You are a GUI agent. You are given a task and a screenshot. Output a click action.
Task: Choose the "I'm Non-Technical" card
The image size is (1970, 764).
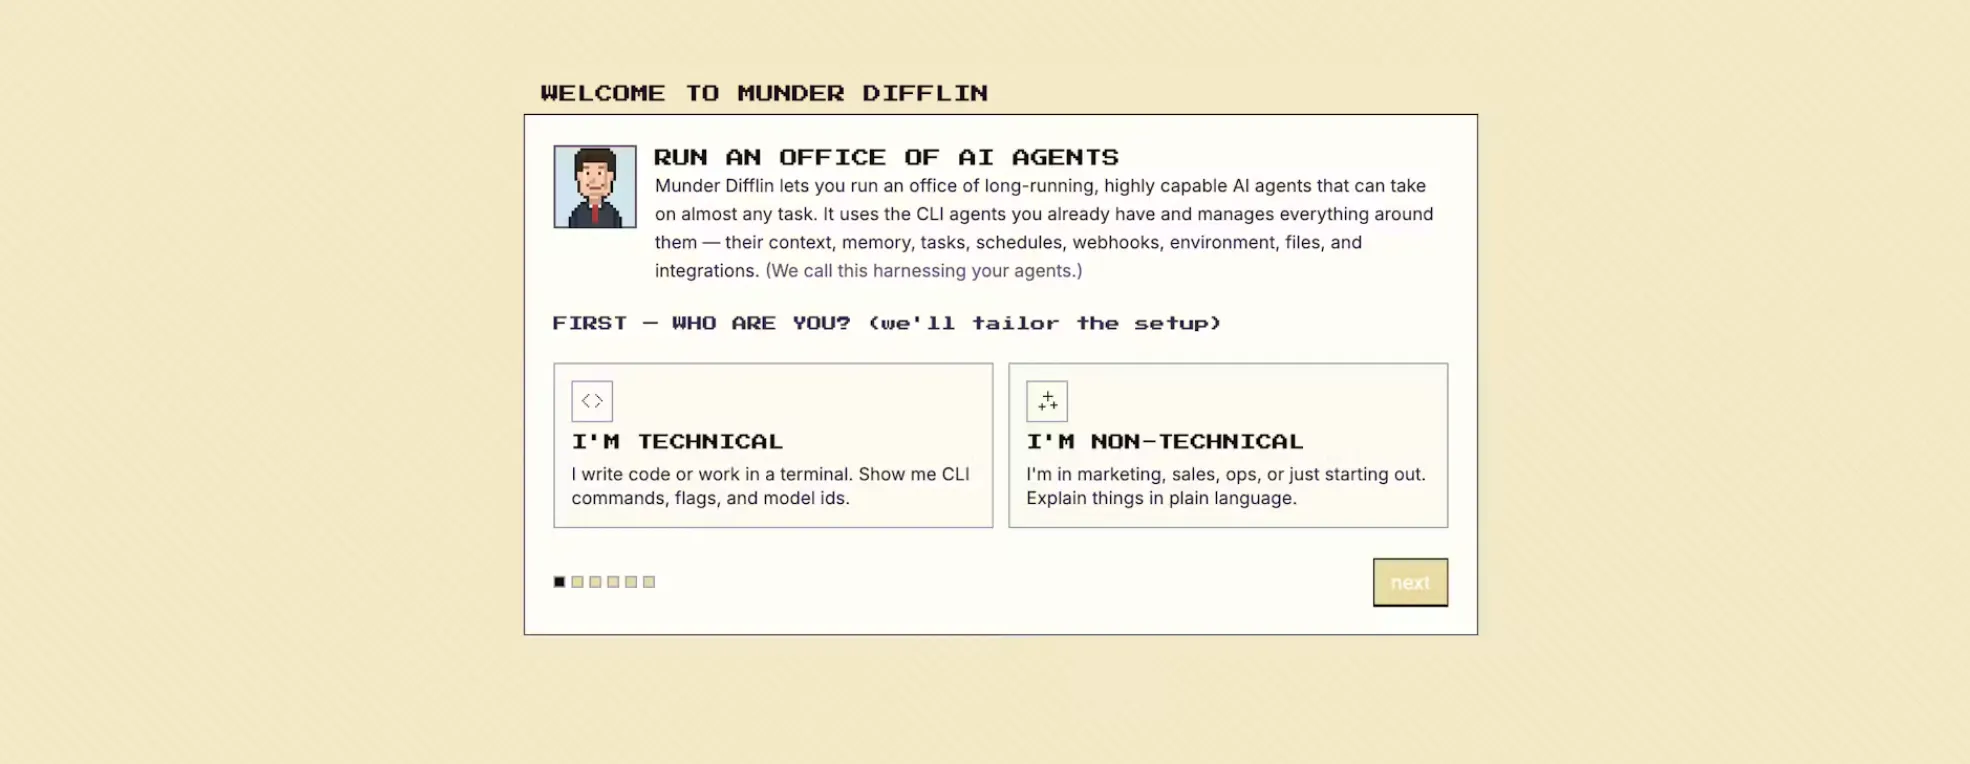coord(1228,445)
